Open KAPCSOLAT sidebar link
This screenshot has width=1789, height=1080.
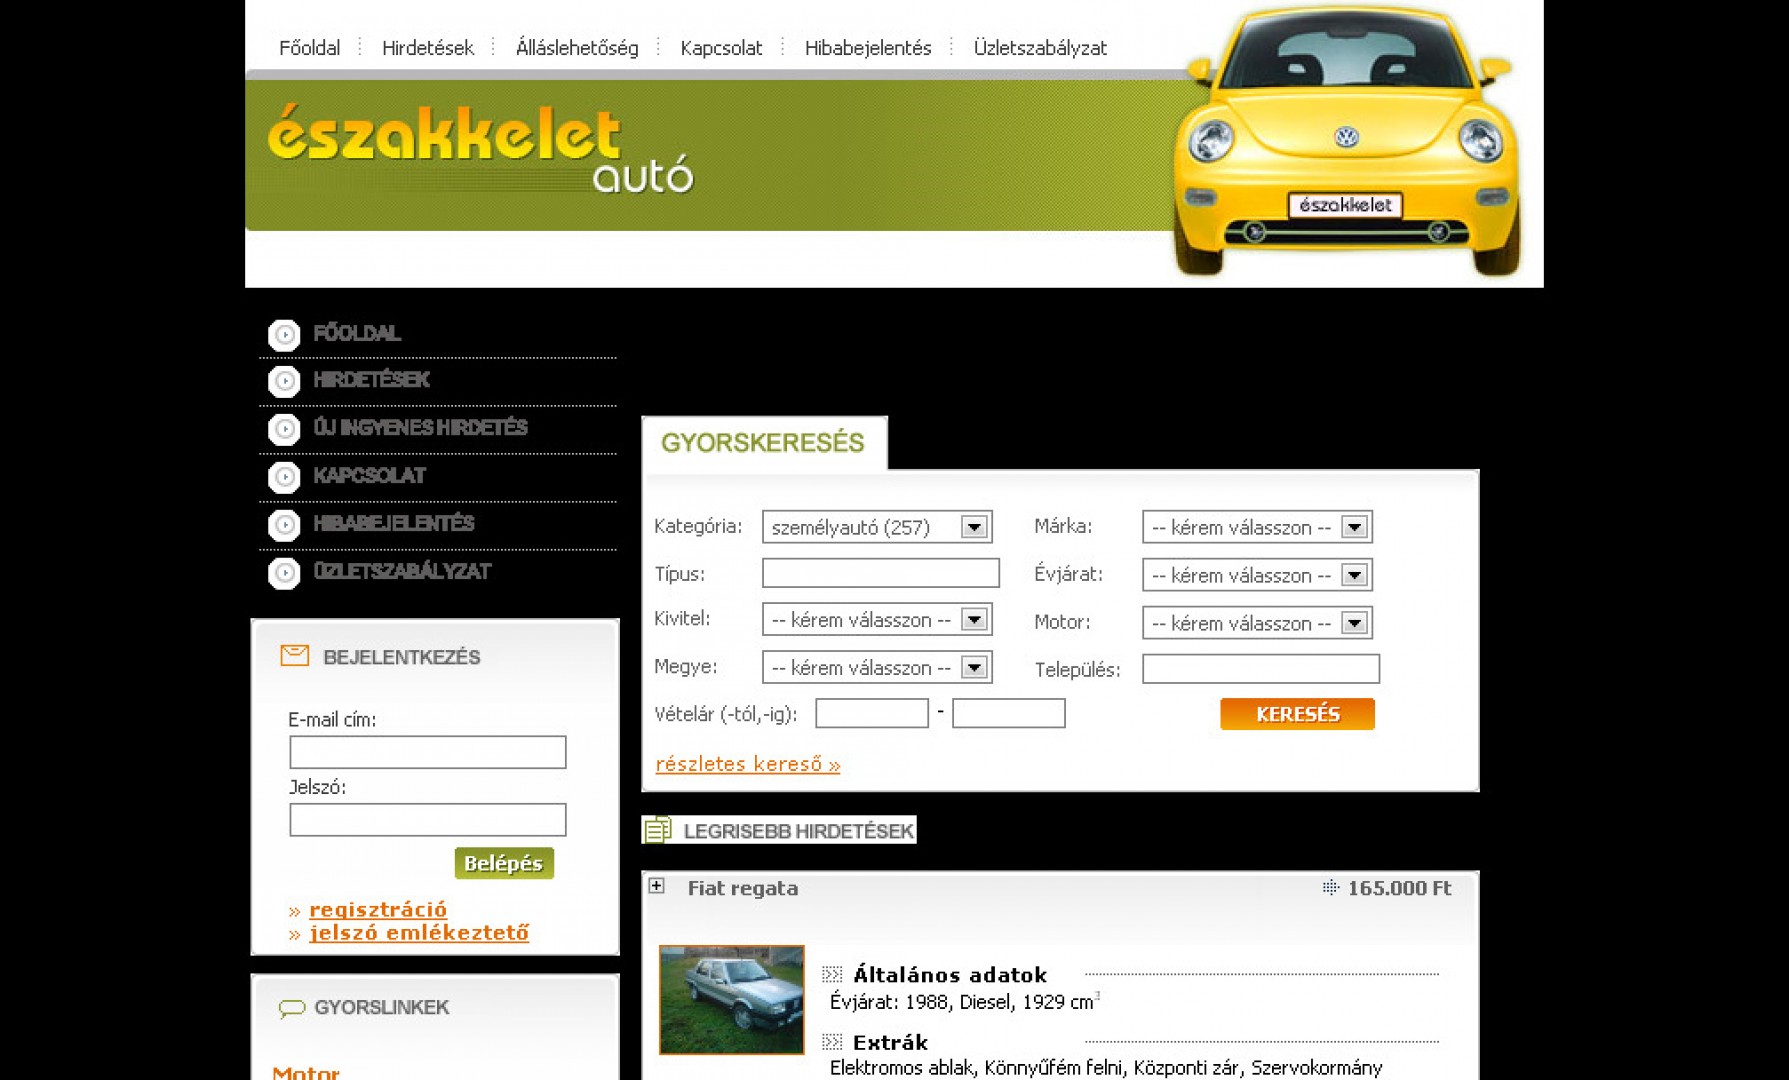coord(369,476)
